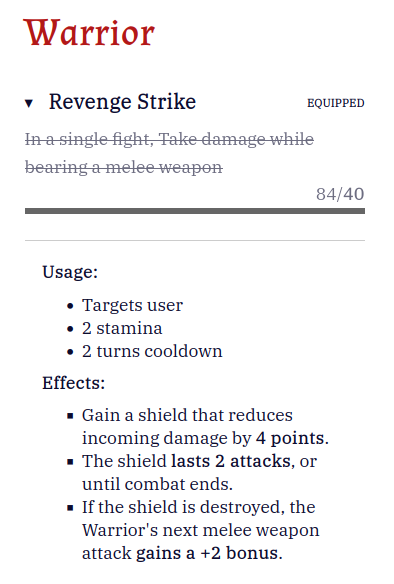
Task: Click the bold 'gains a +2 bonus' text
Action: tap(207, 553)
